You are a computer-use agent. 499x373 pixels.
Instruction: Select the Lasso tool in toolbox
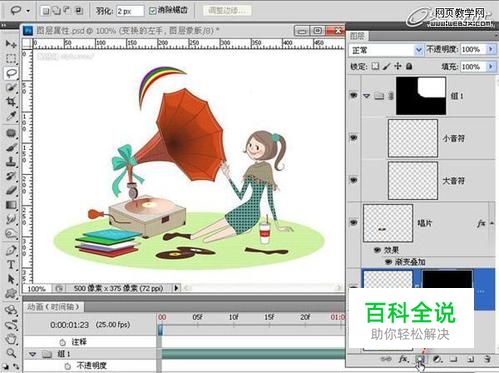pyautogui.click(x=11, y=73)
